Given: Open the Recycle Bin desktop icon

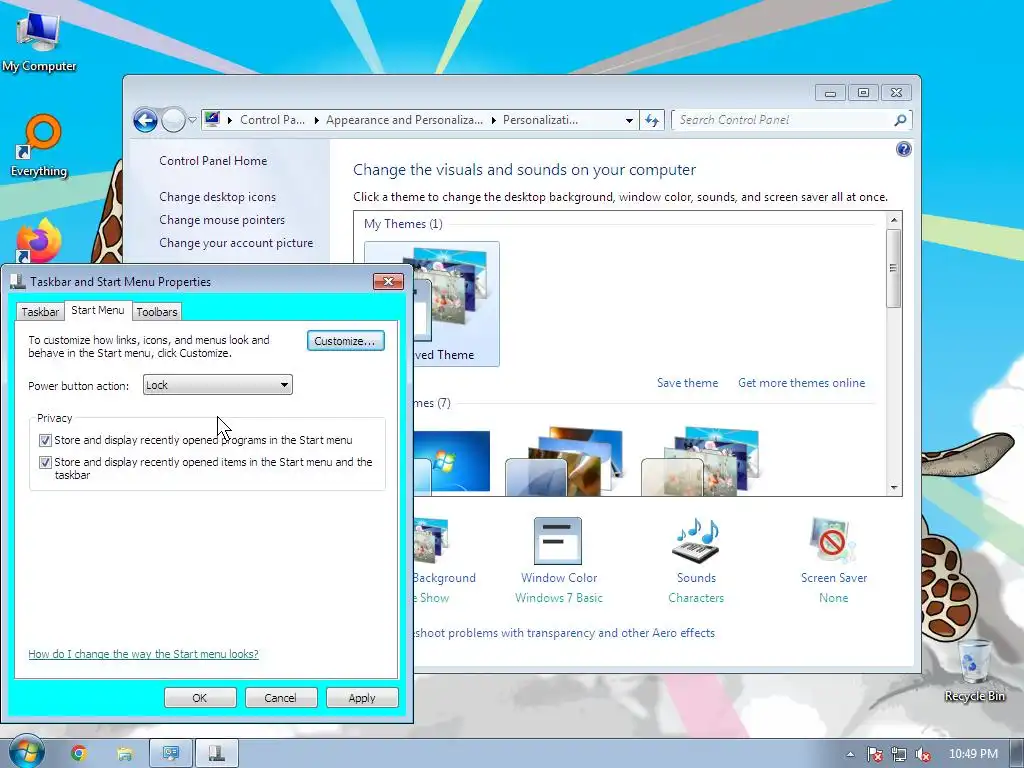Looking at the screenshot, I should 974,670.
